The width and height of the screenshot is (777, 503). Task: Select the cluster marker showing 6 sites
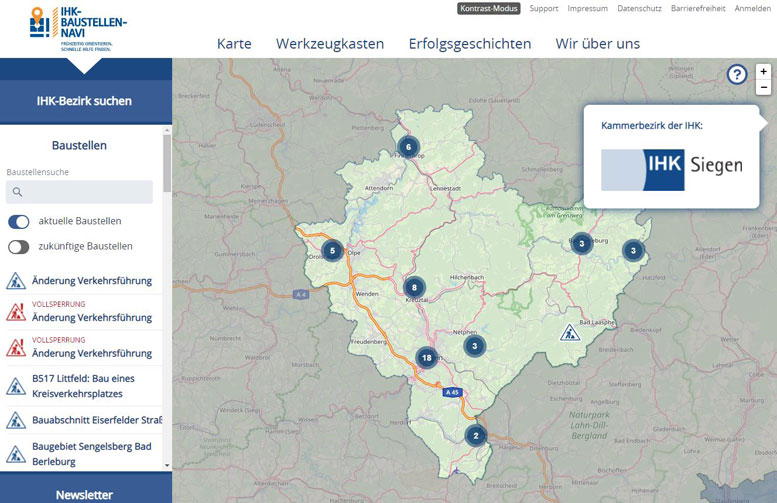coord(407,147)
